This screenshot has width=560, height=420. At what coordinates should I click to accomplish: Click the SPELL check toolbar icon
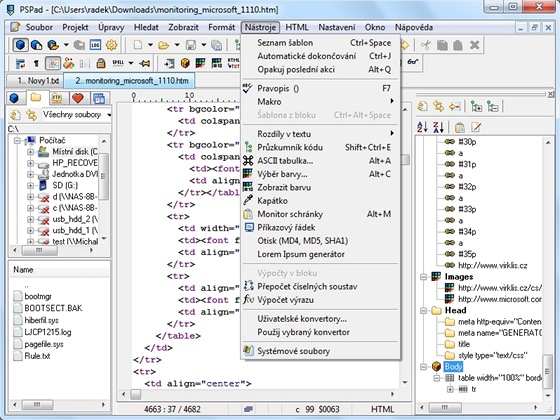pyautogui.click(x=118, y=63)
